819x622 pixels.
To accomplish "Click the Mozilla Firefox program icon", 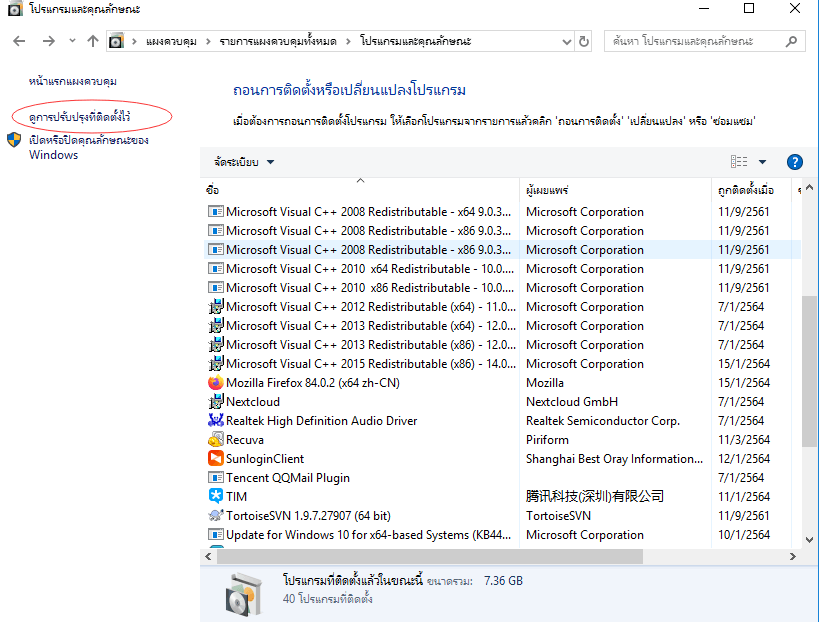I will (215, 382).
